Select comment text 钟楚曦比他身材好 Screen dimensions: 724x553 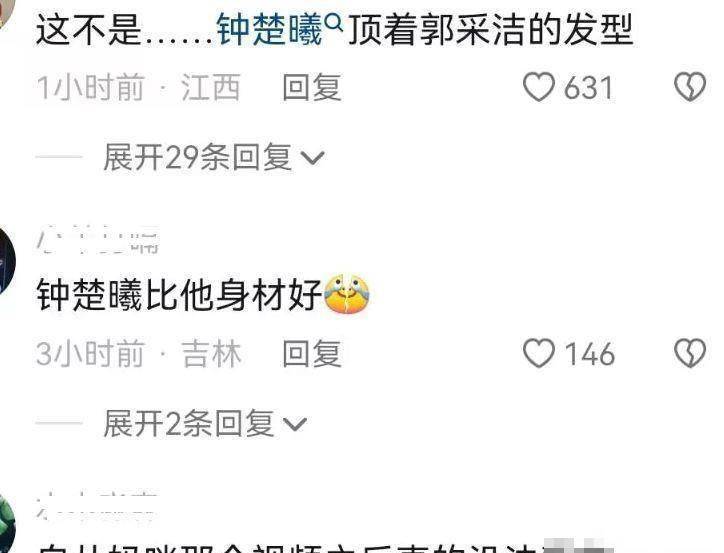[179, 295]
